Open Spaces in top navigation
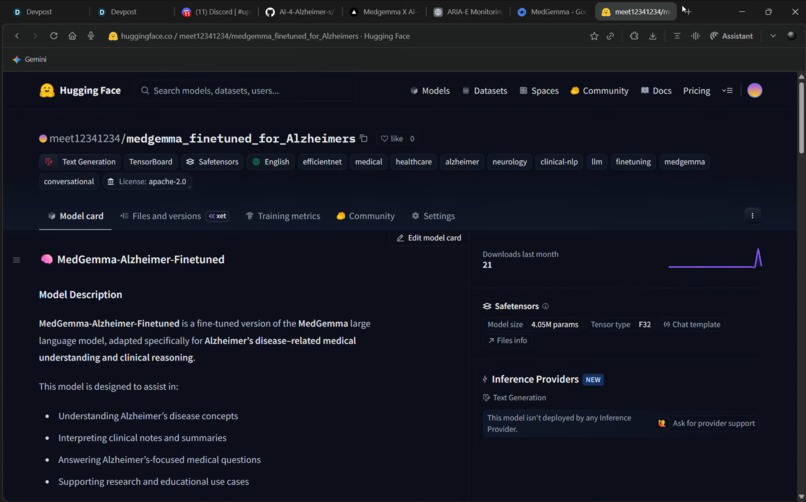 [539, 90]
